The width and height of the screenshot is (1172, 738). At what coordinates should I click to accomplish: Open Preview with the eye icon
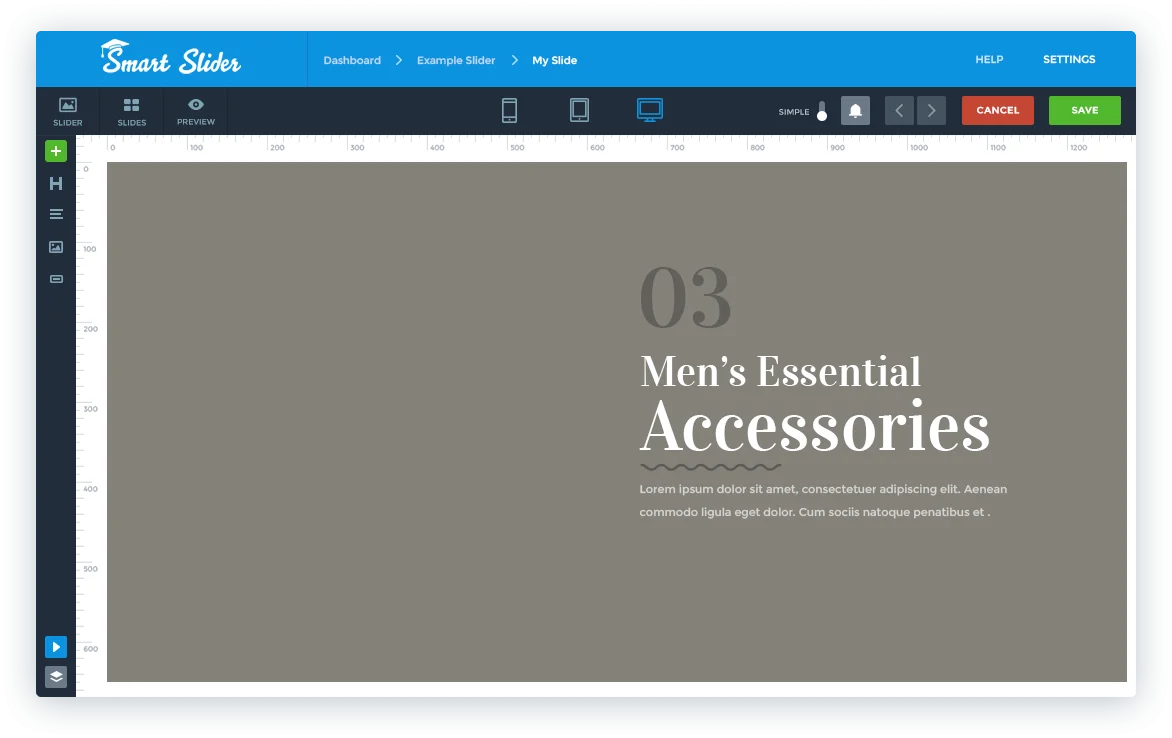point(196,111)
